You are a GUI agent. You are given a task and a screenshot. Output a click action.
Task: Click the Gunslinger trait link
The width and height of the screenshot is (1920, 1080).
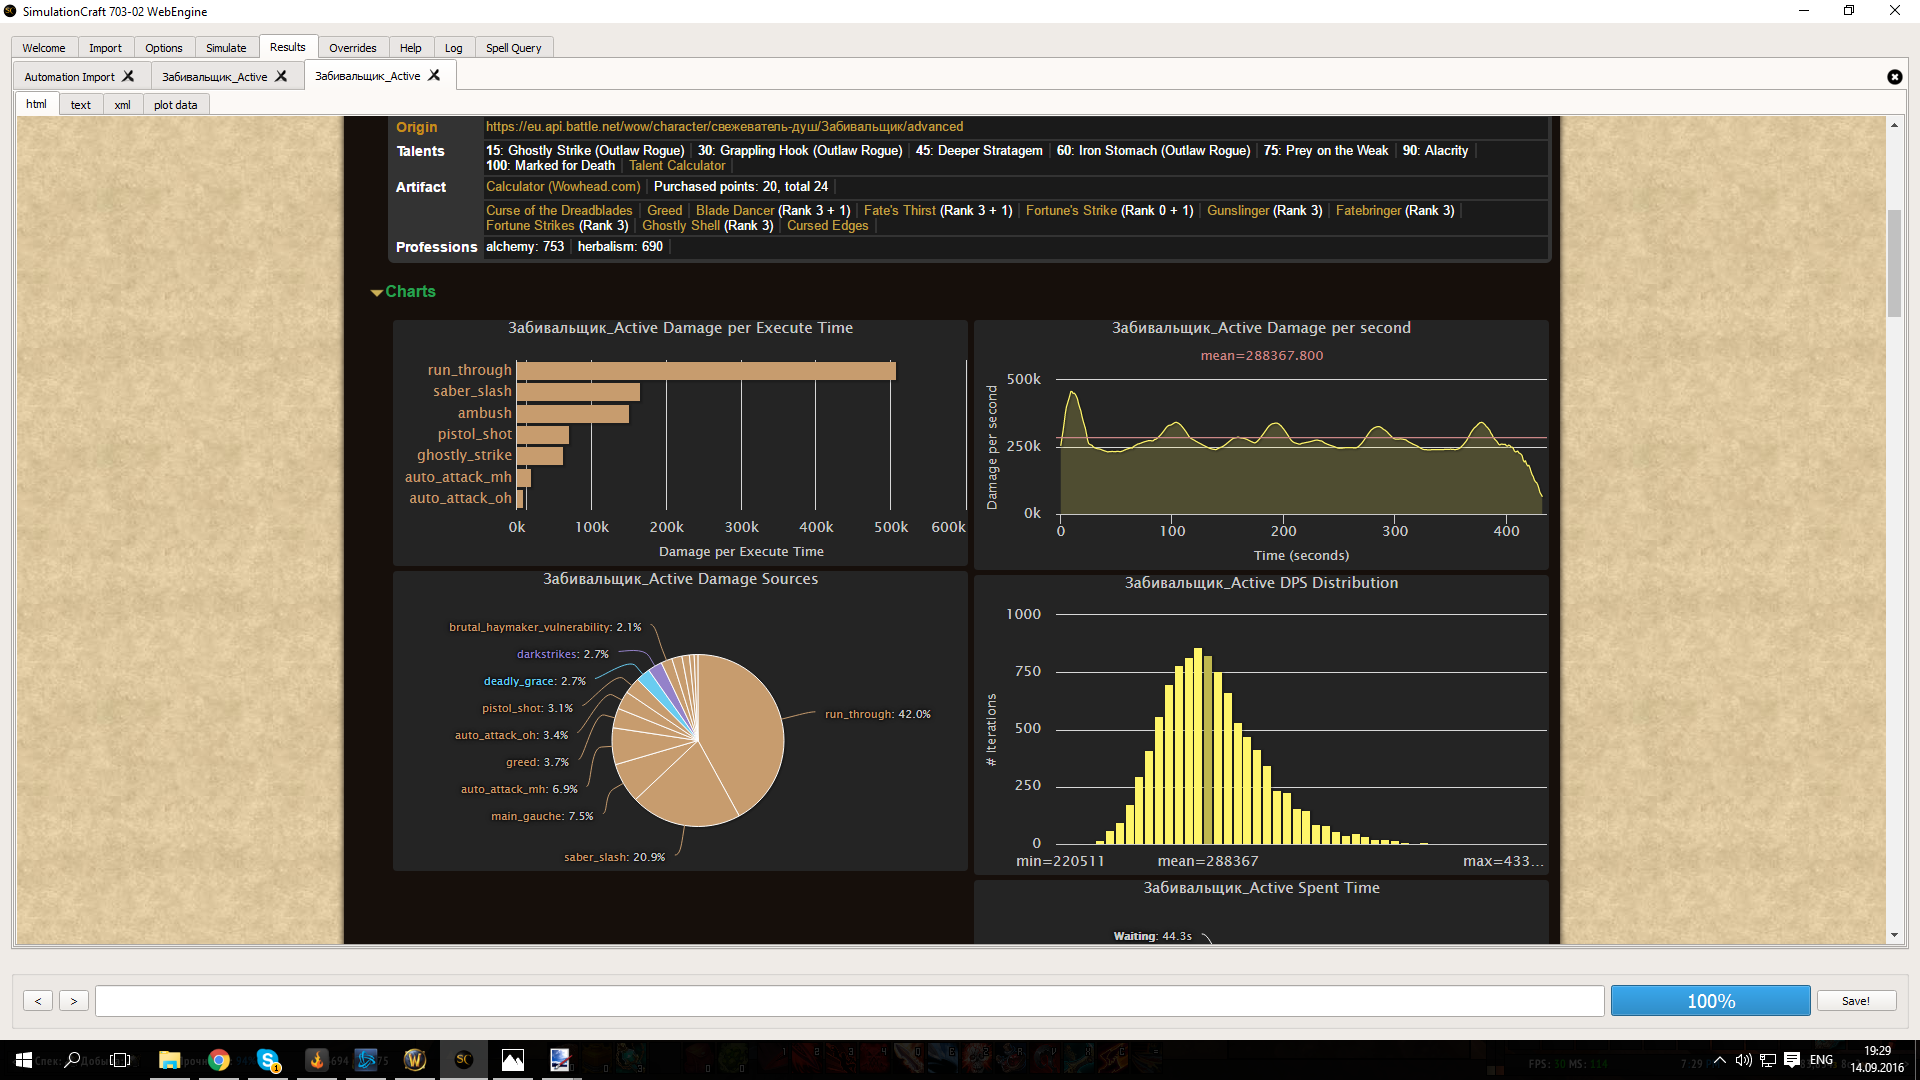(x=1238, y=211)
